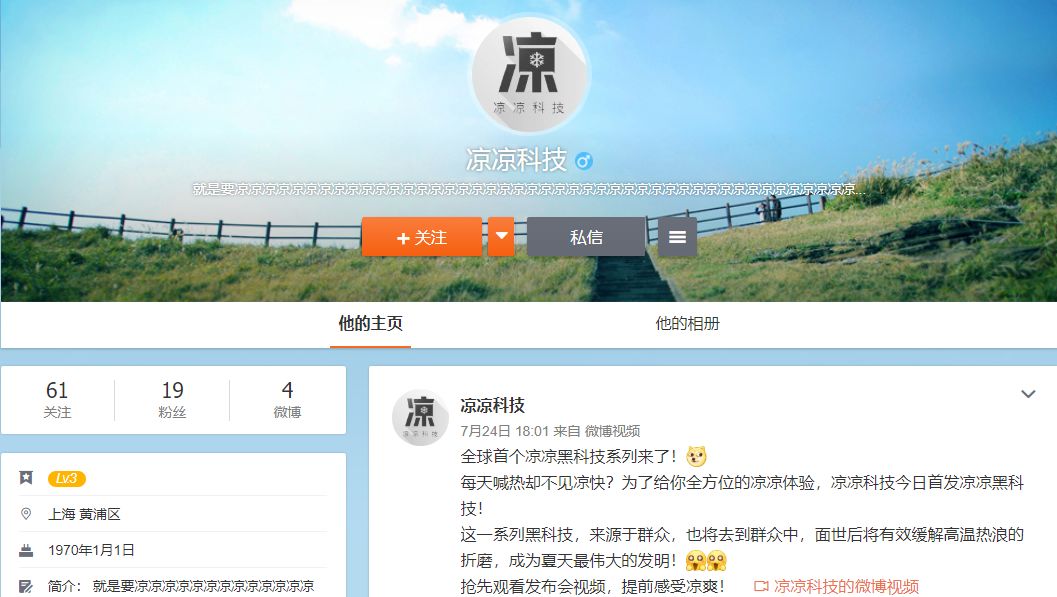Expand the post options chevron

coord(1028,394)
